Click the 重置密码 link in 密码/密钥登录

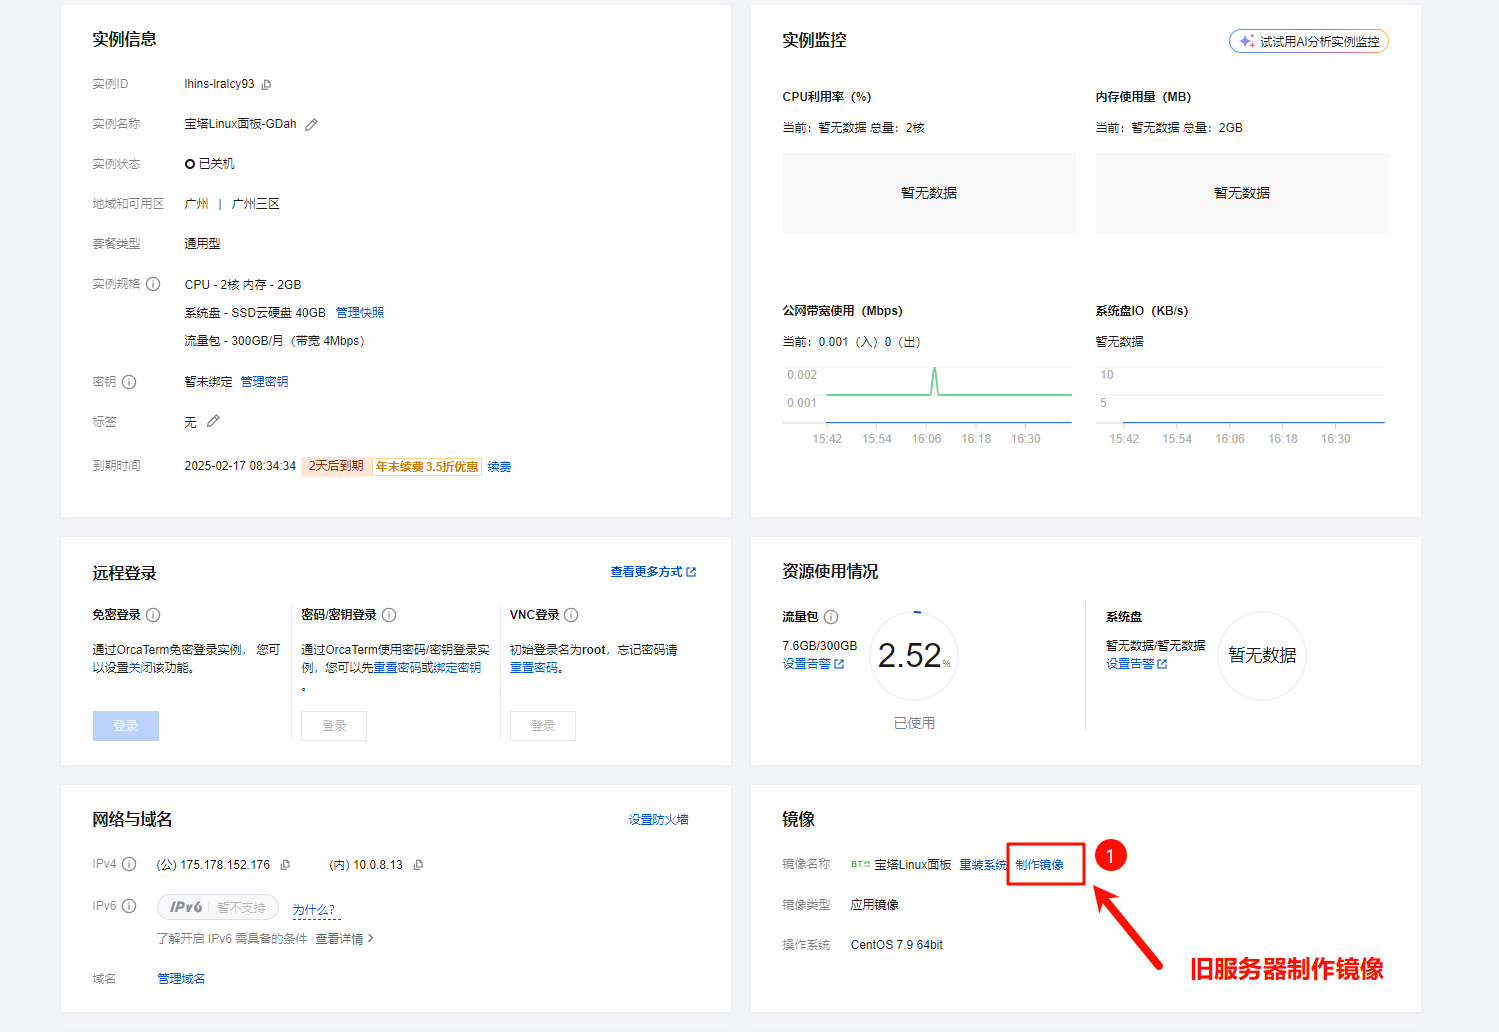pos(397,668)
